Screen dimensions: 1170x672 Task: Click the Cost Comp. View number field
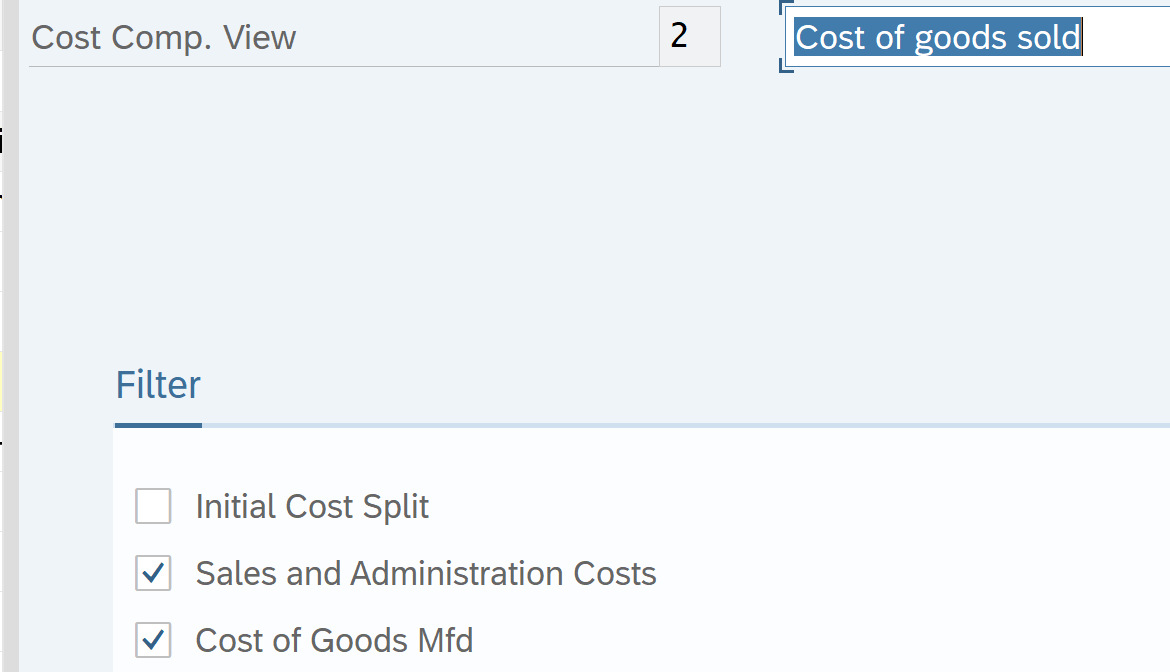click(x=689, y=37)
